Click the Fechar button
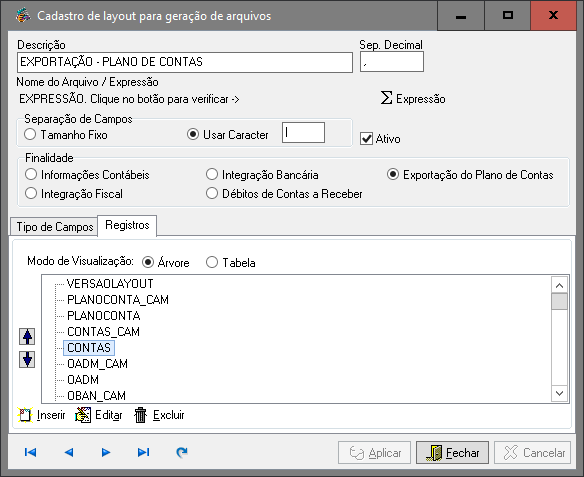 click(452, 453)
